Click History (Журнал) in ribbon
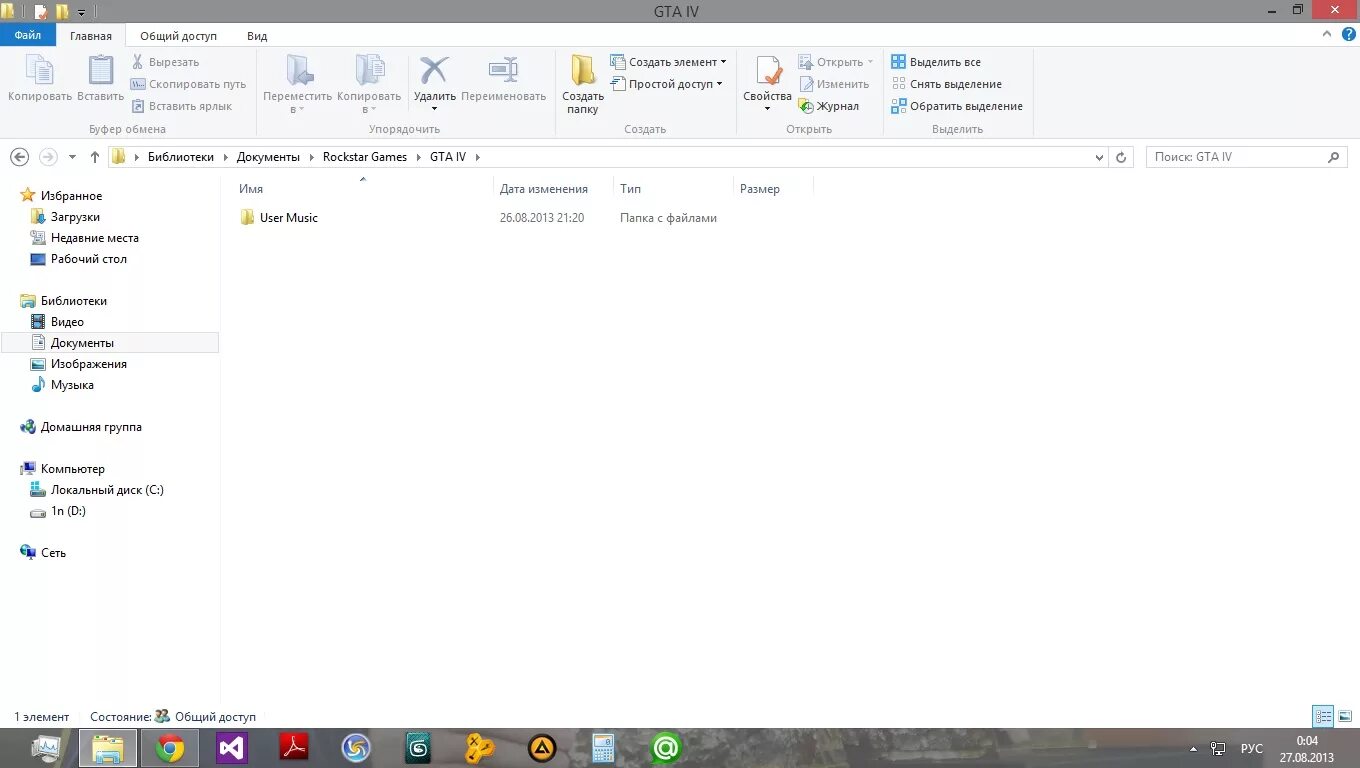1360x768 pixels. tap(828, 106)
